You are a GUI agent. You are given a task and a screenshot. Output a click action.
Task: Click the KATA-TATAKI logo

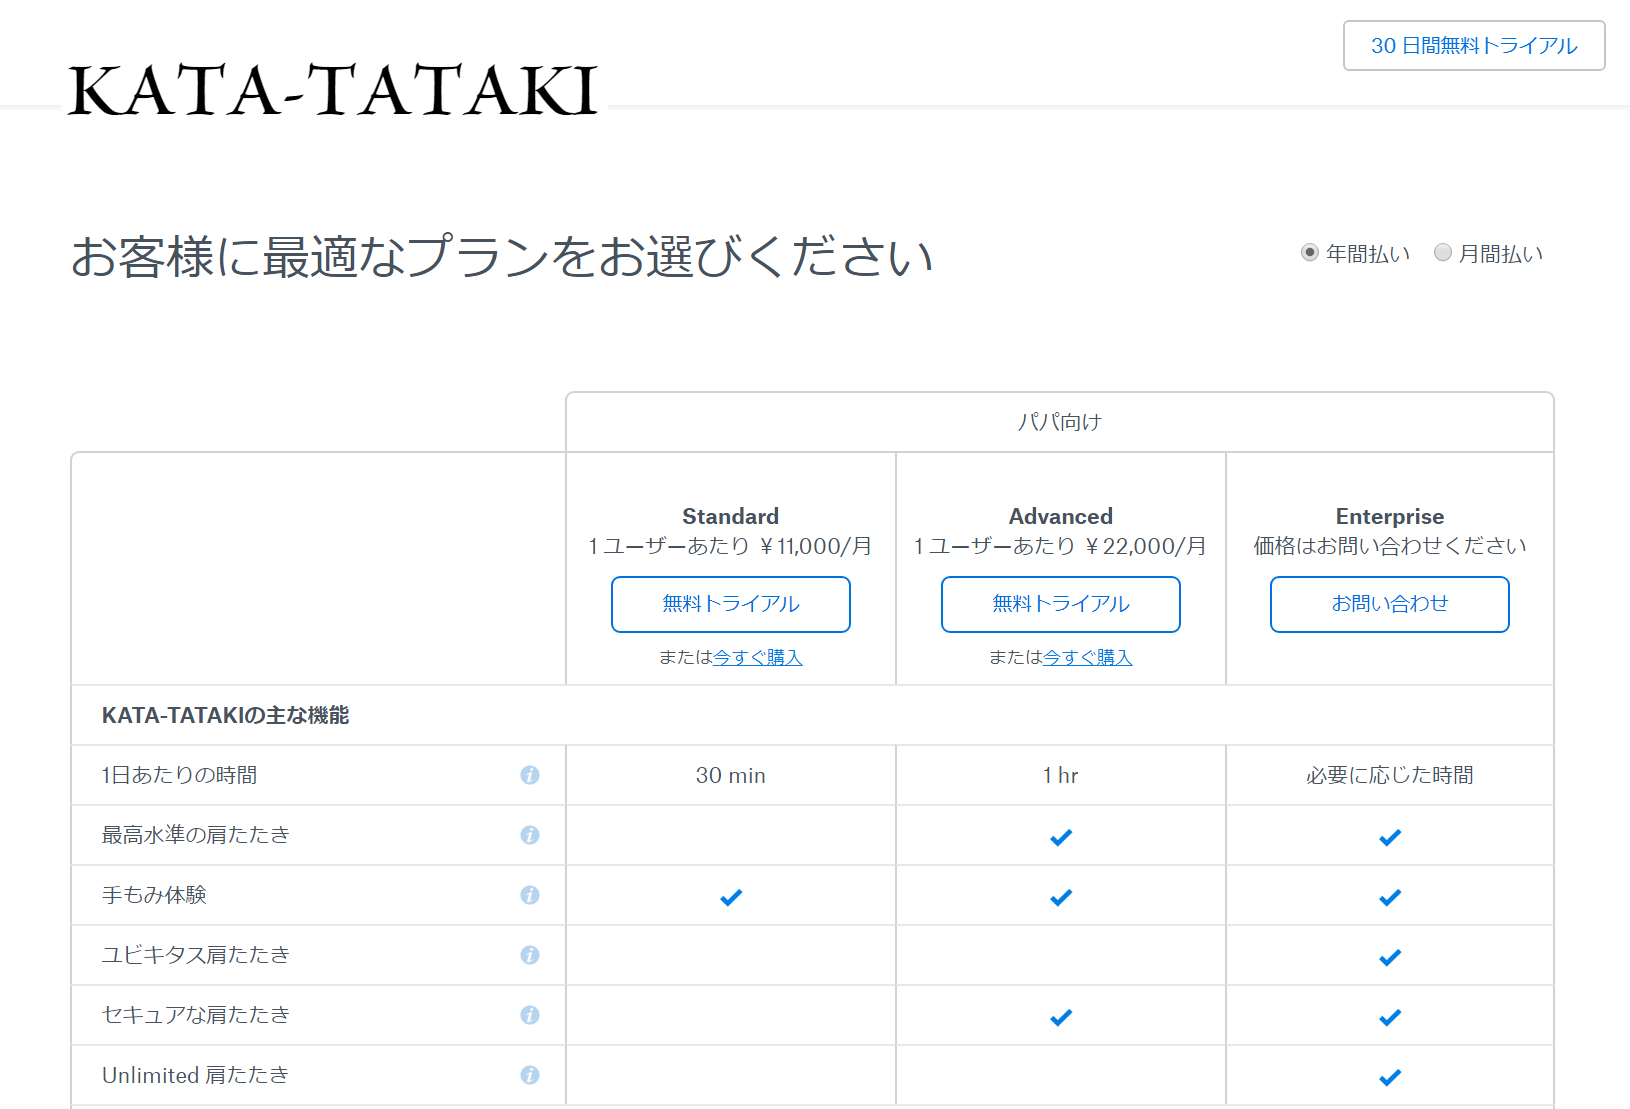tap(333, 90)
